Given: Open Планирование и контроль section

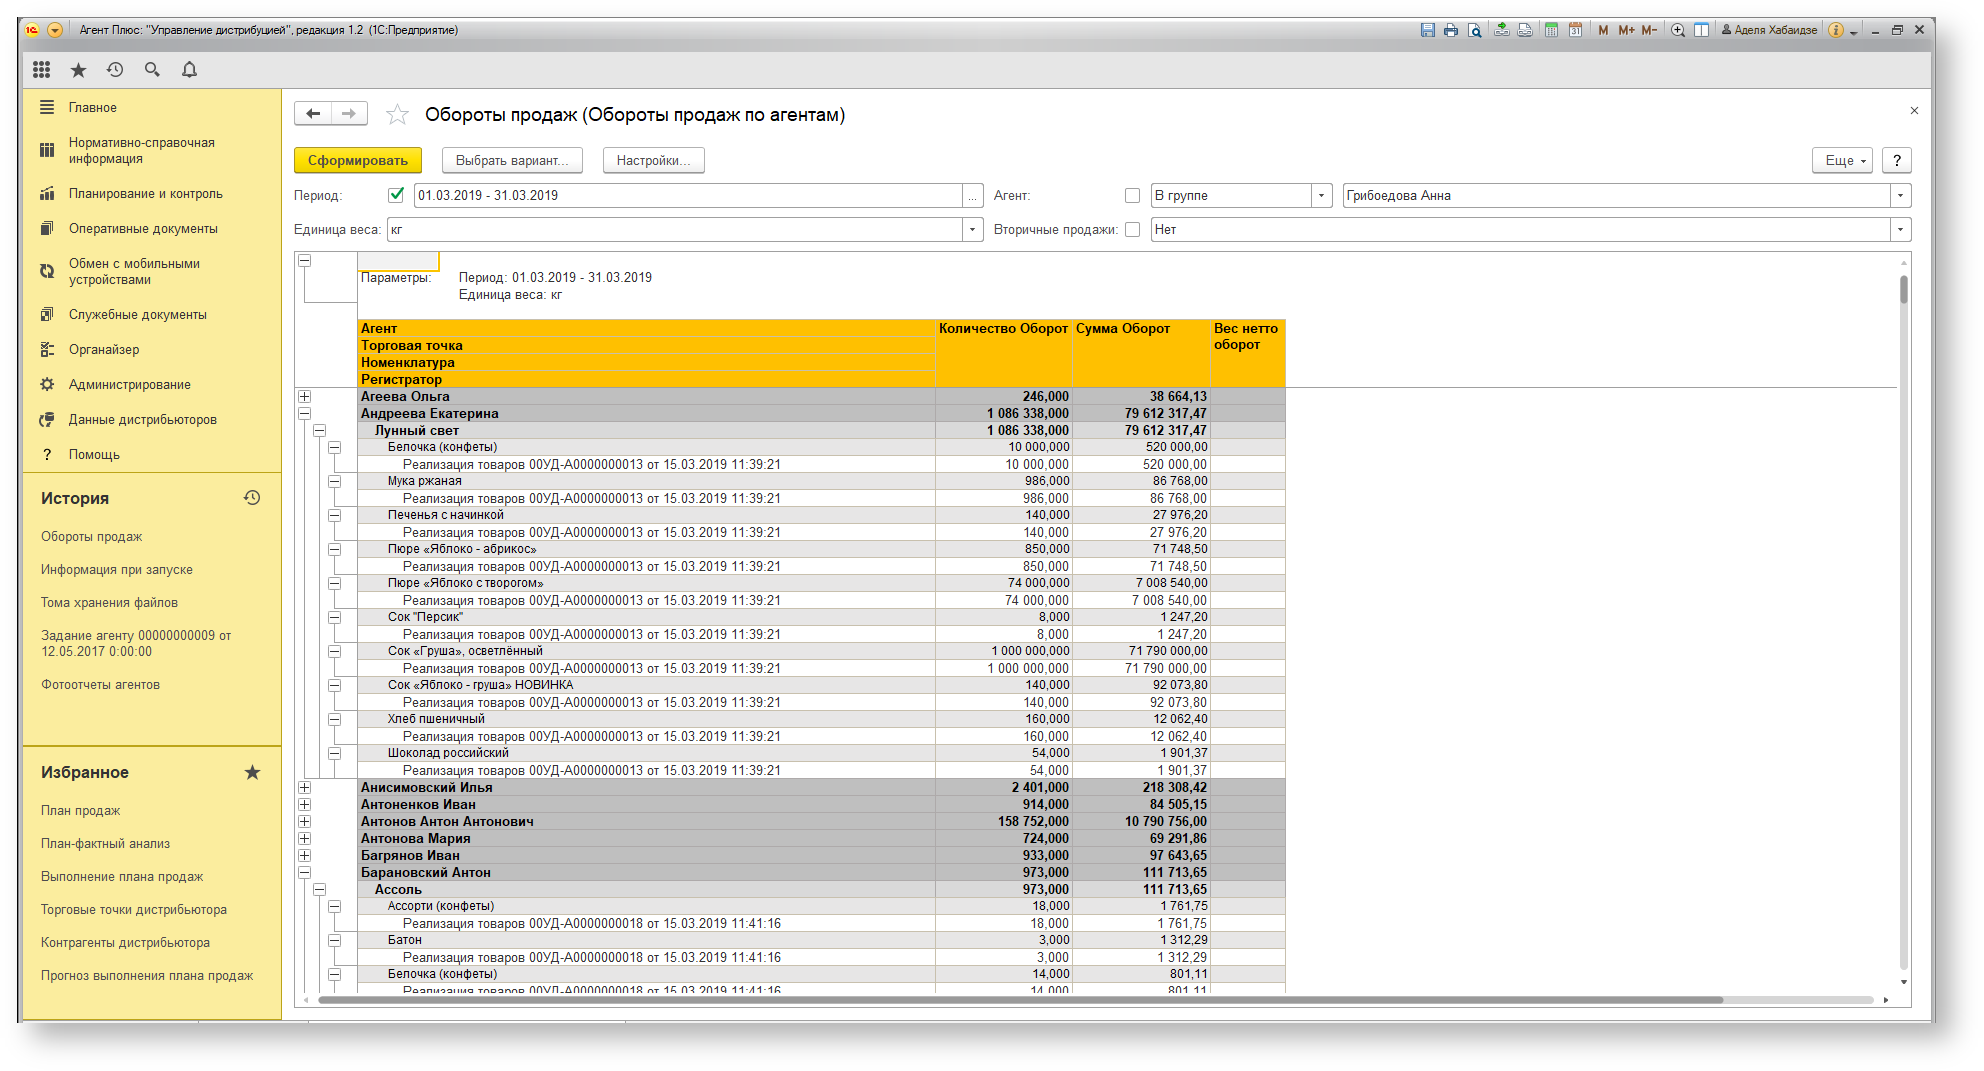Looking at the screenshot, I should coord(146,194).
